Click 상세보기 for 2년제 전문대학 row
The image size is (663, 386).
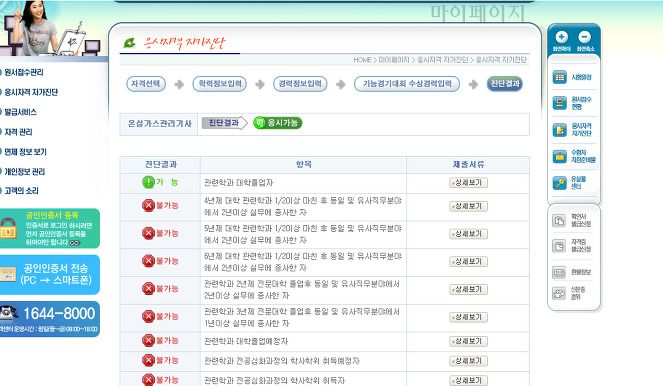[468, 289]
